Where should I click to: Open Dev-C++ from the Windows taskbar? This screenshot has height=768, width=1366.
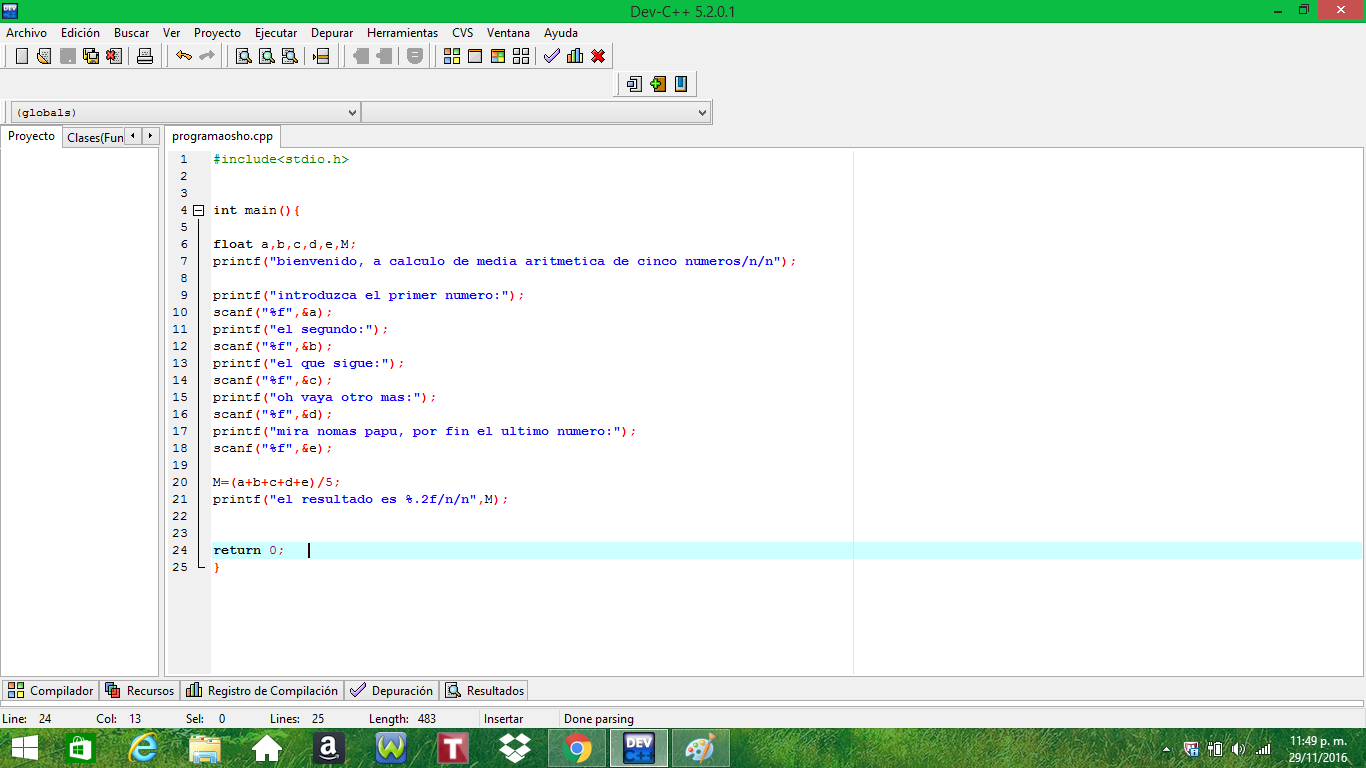tap(638, 747)
